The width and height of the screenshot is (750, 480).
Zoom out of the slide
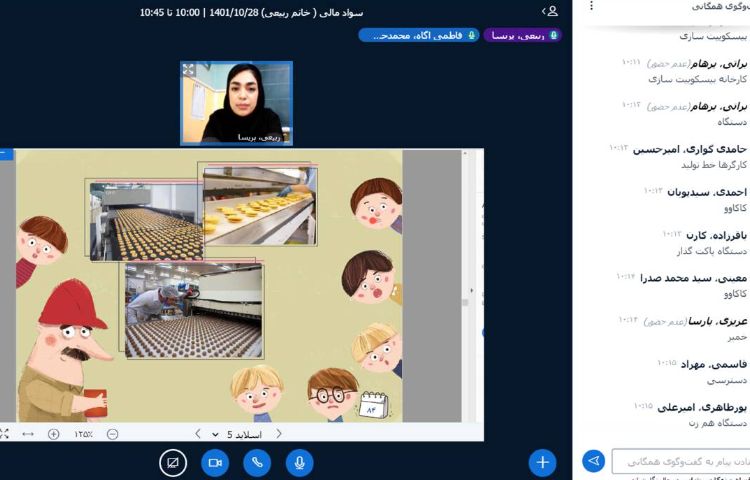[112, 434]
